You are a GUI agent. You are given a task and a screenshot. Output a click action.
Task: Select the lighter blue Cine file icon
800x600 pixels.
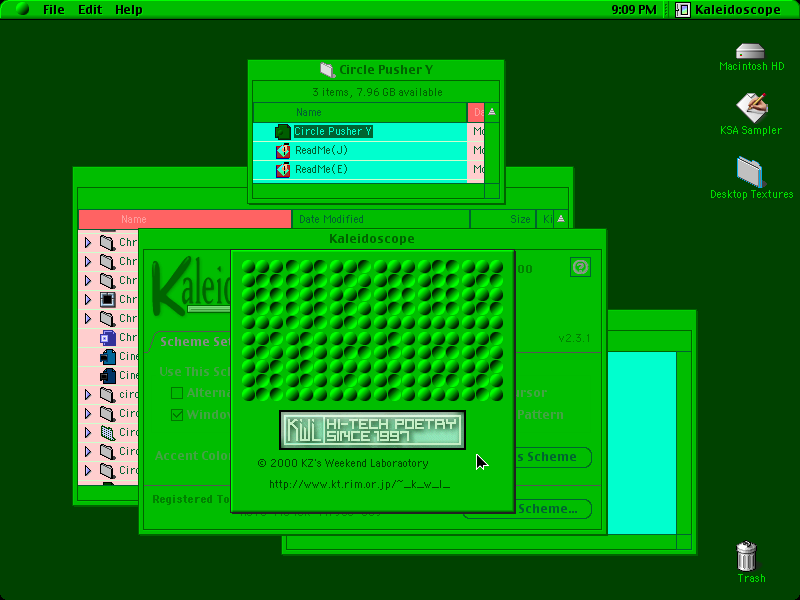point(108,357)
